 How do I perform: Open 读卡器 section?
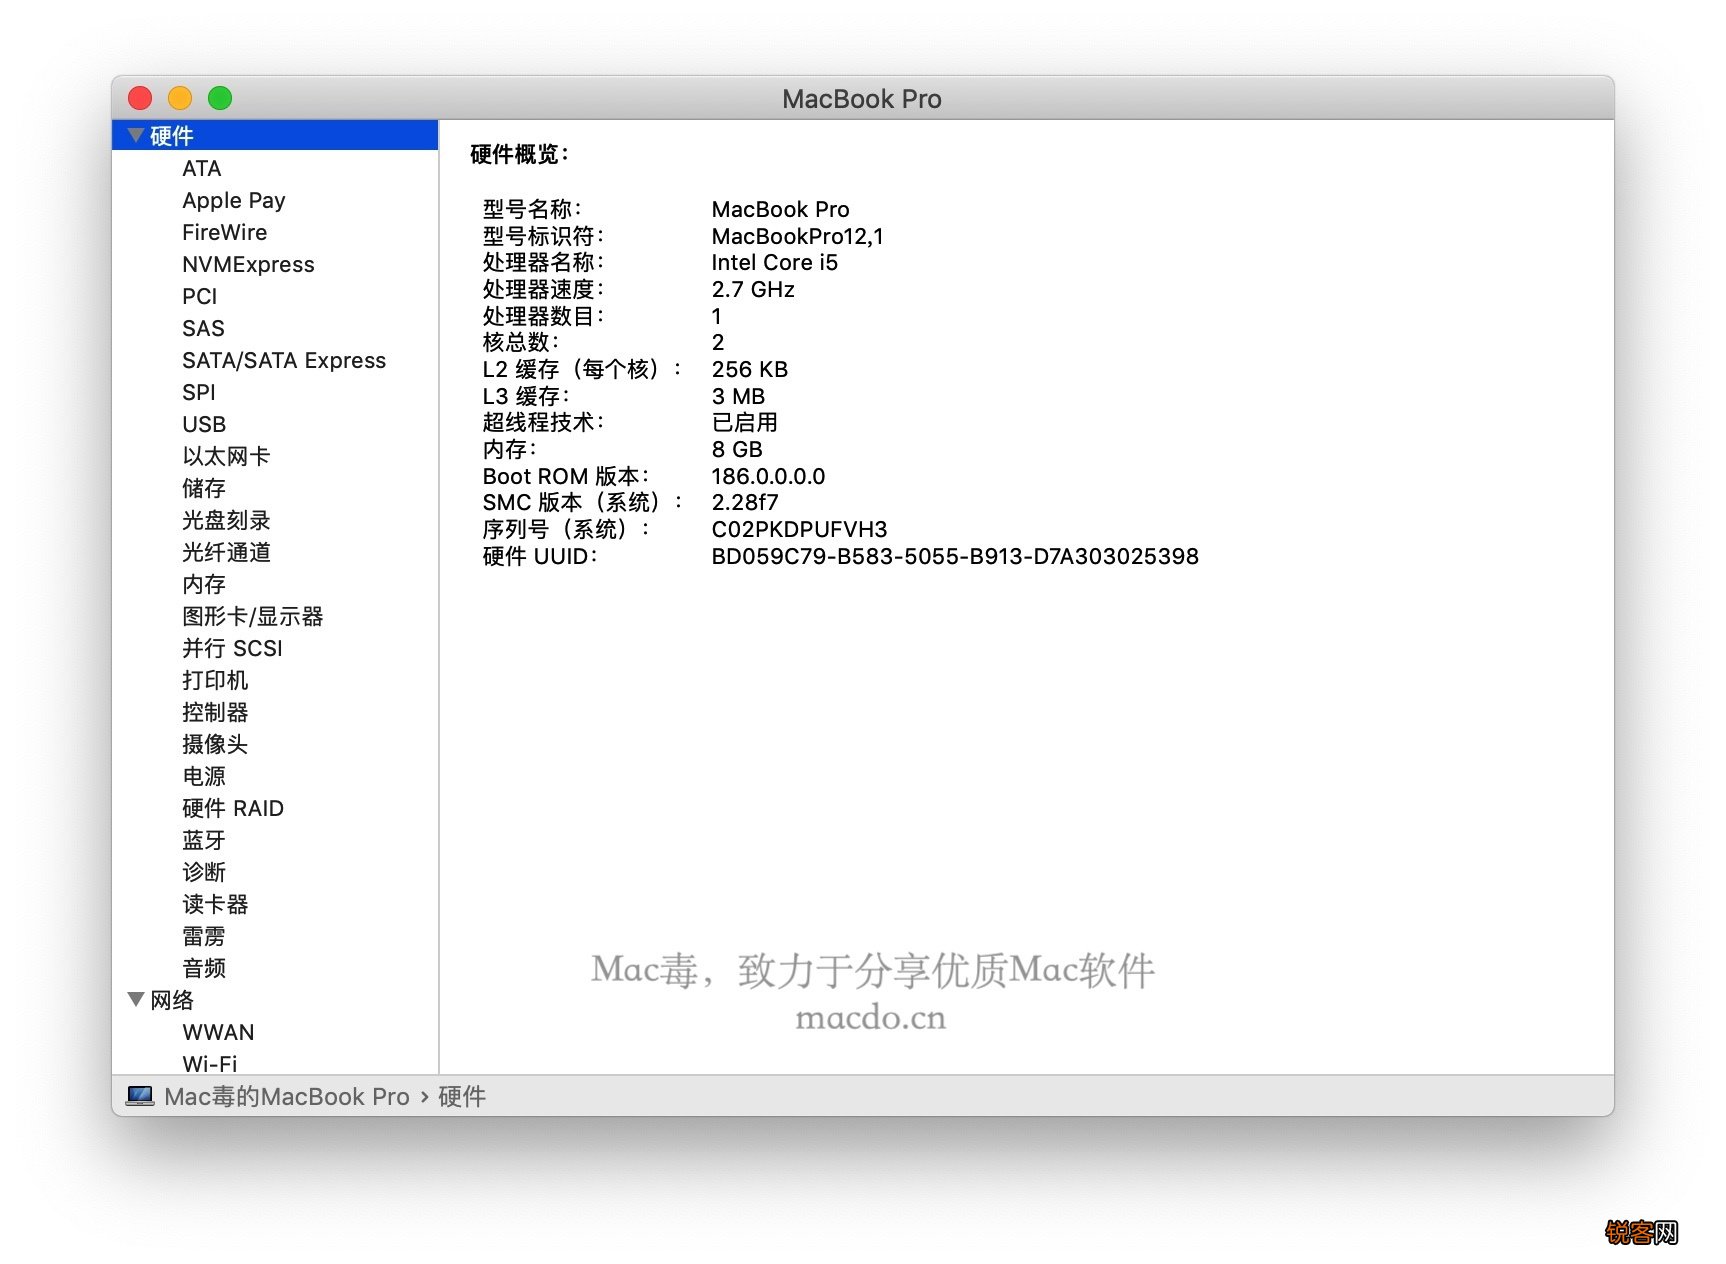point(215,904)
